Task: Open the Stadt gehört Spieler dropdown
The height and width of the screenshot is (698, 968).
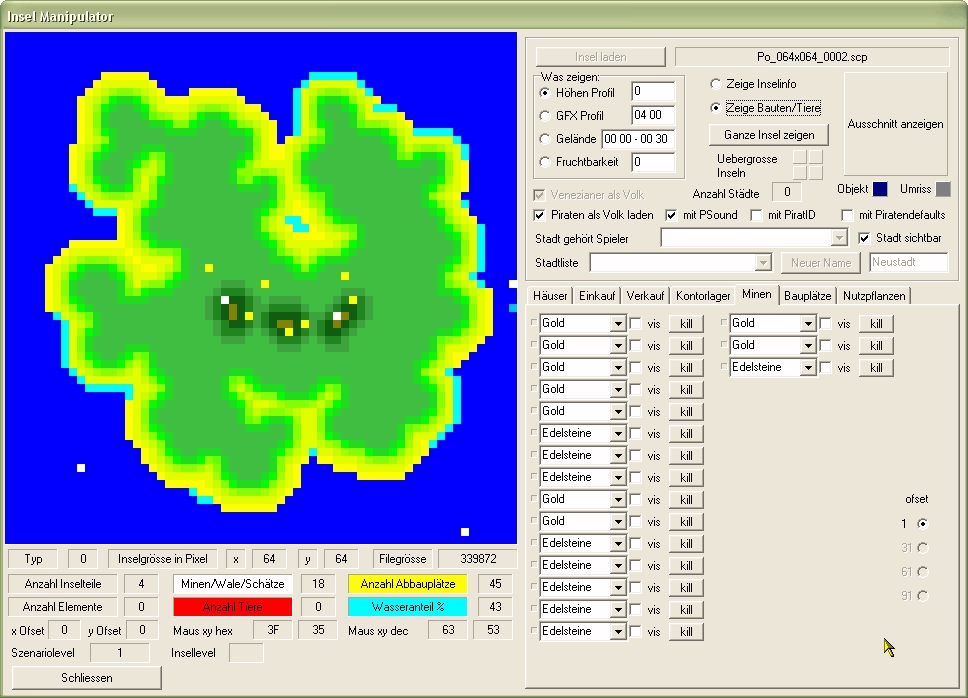Action: (x=839, y=238)
